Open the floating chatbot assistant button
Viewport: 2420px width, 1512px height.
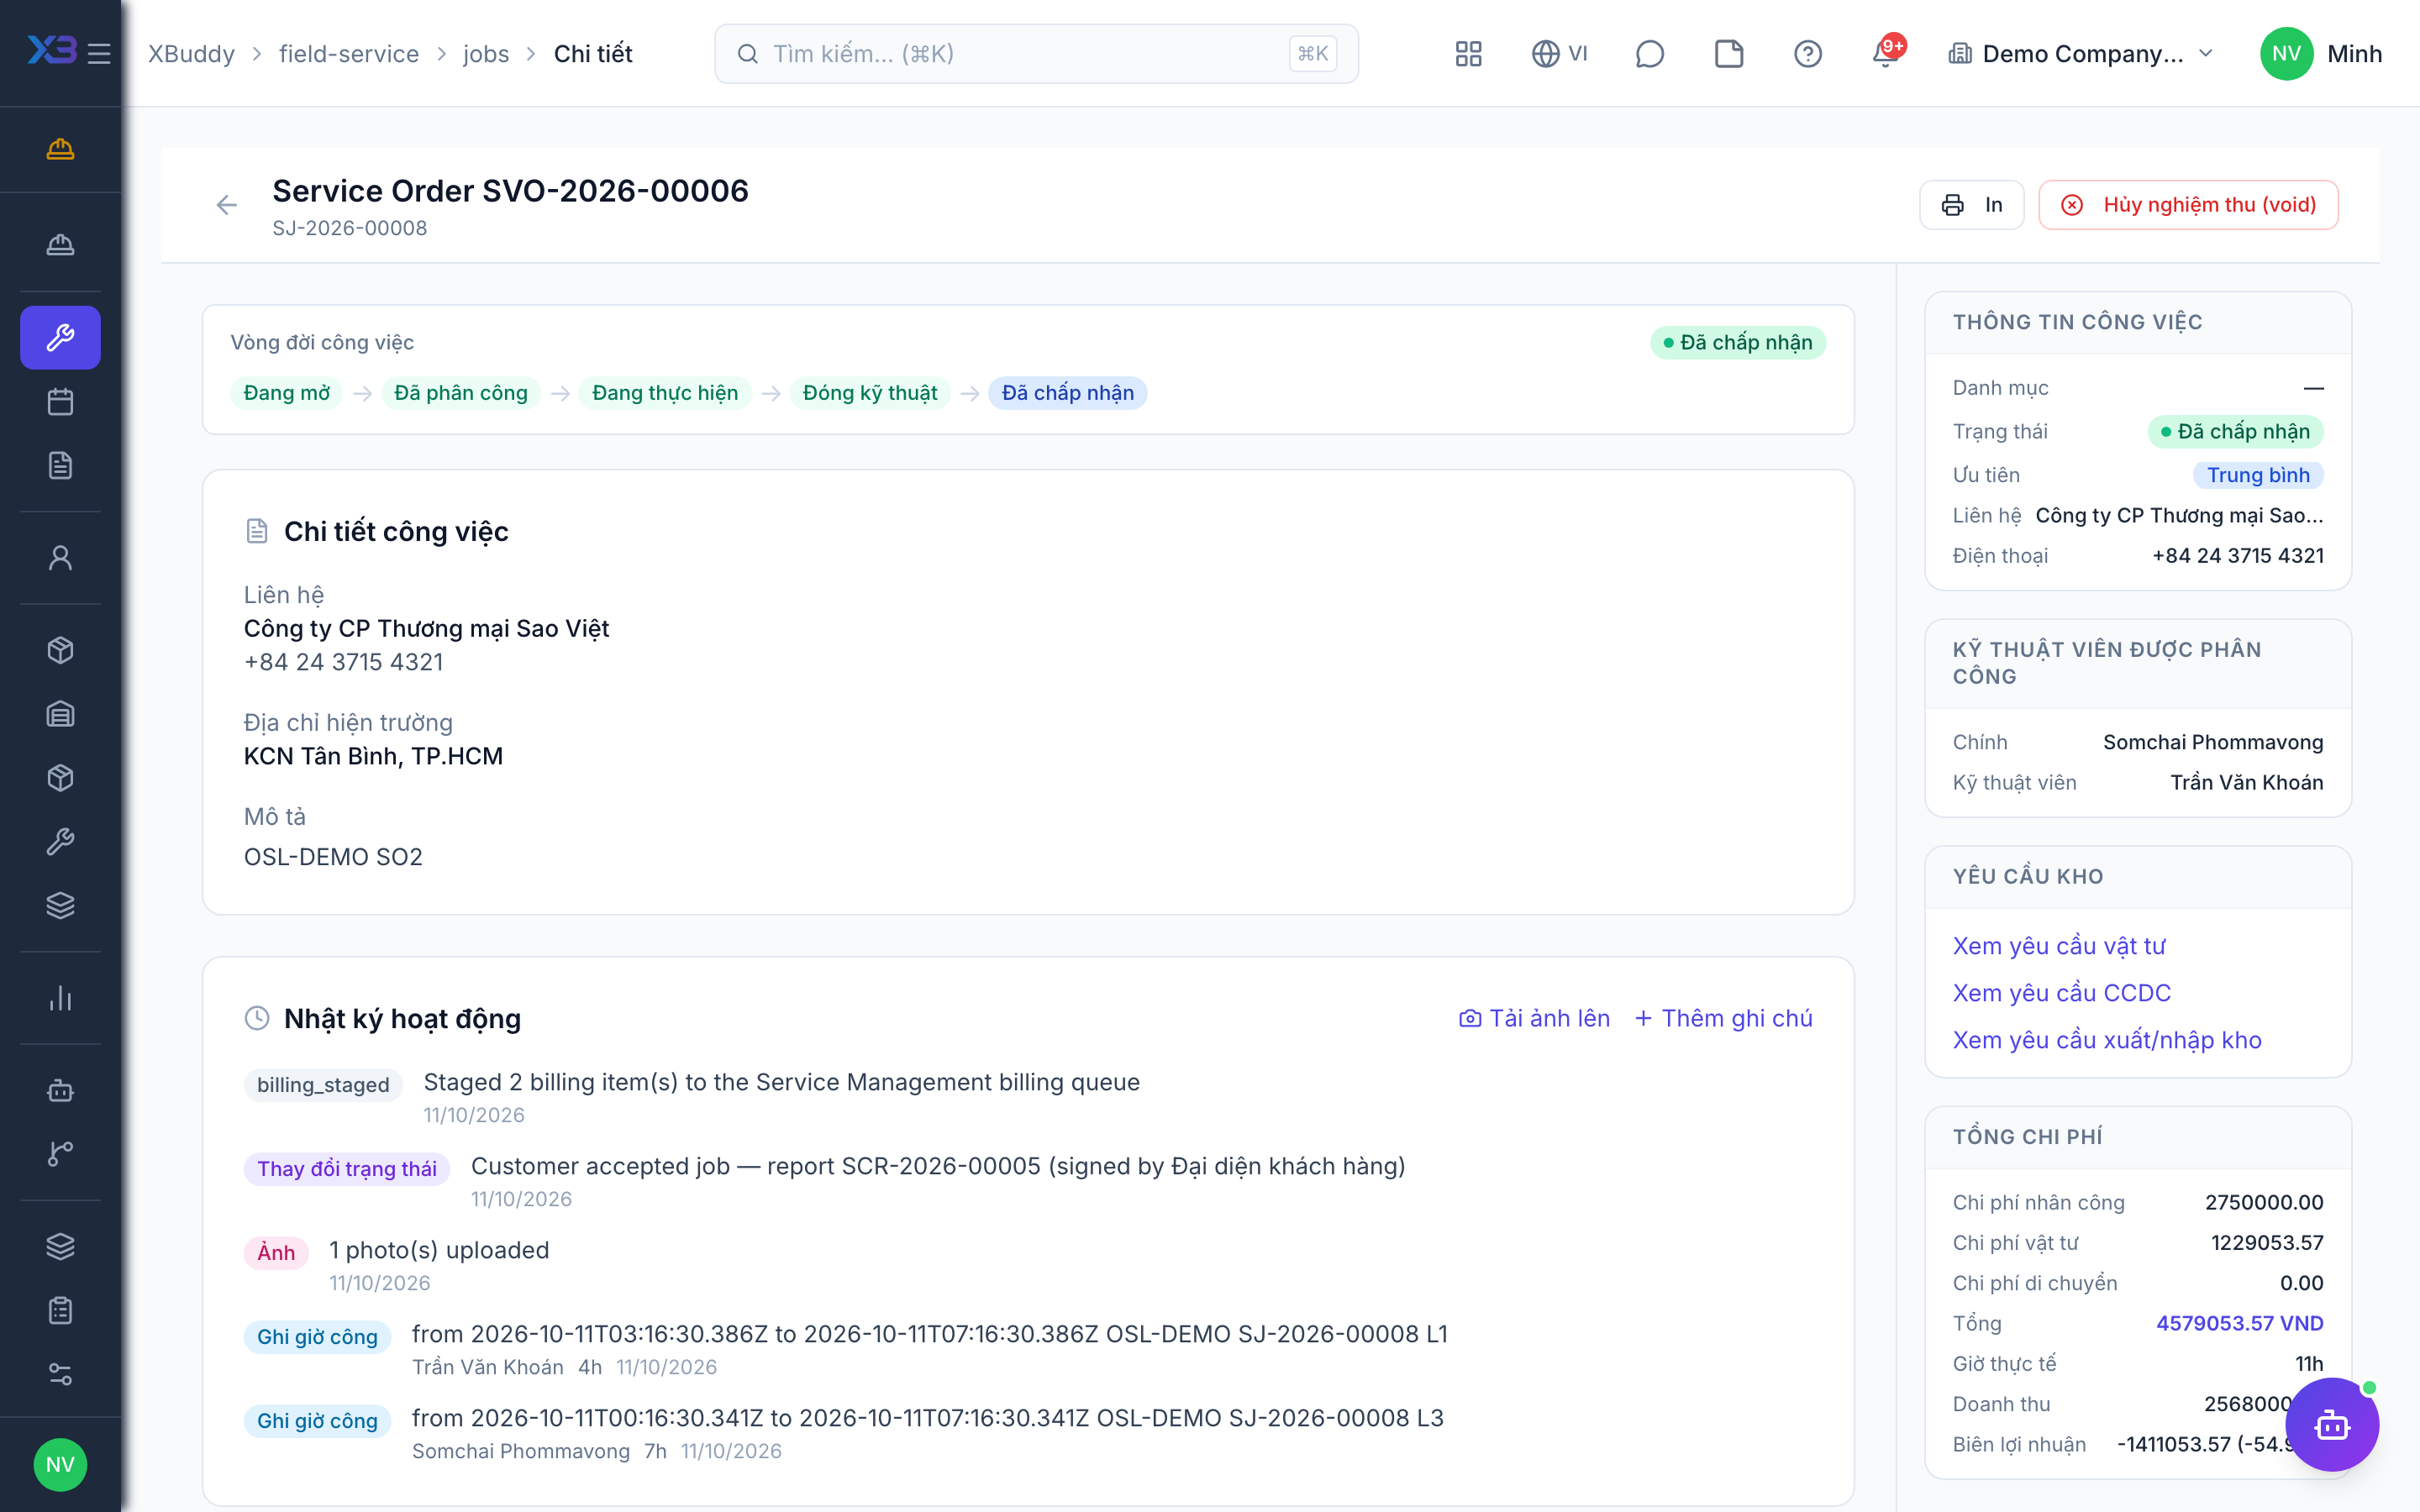click(x=2332, y=1424)
